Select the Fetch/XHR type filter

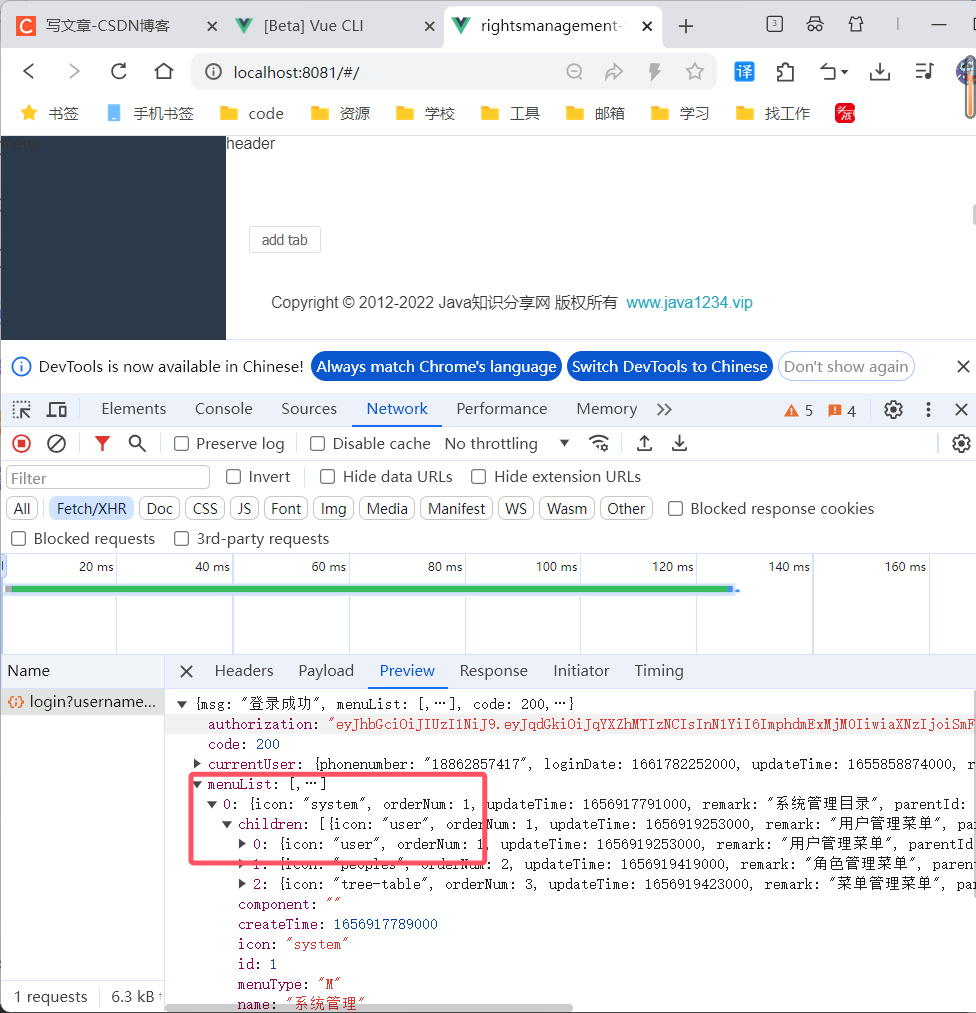coord(92,509)
